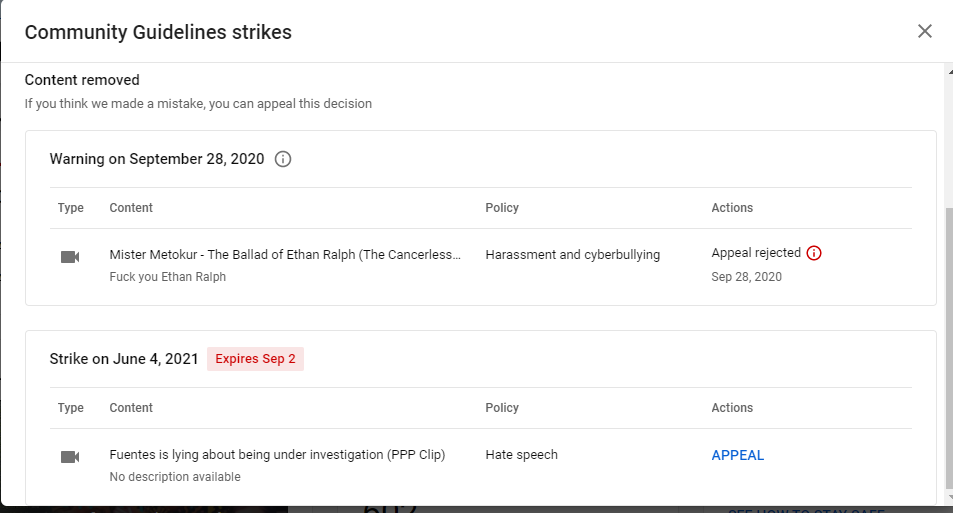Appeal the Hate speech strike

pos(737,455)
